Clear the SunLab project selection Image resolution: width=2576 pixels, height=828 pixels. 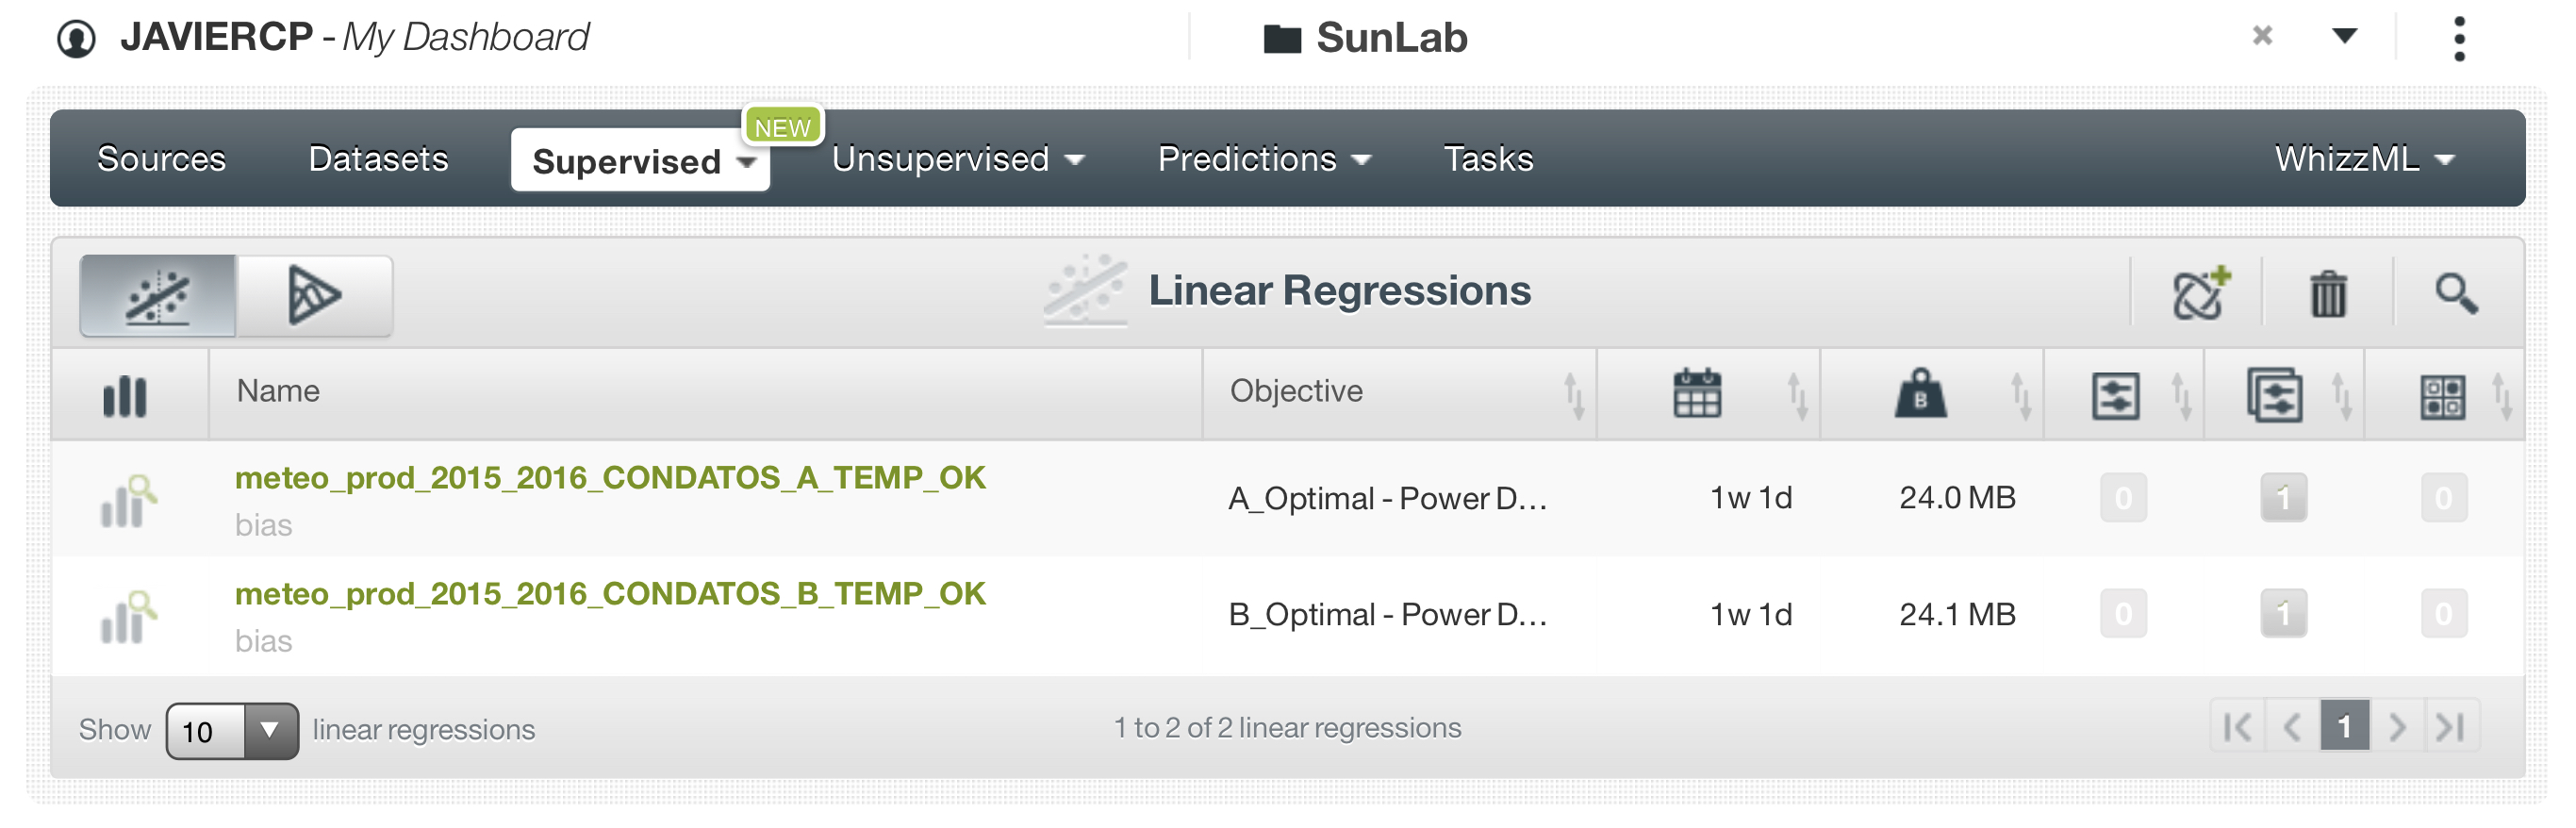coord(2262,36)
